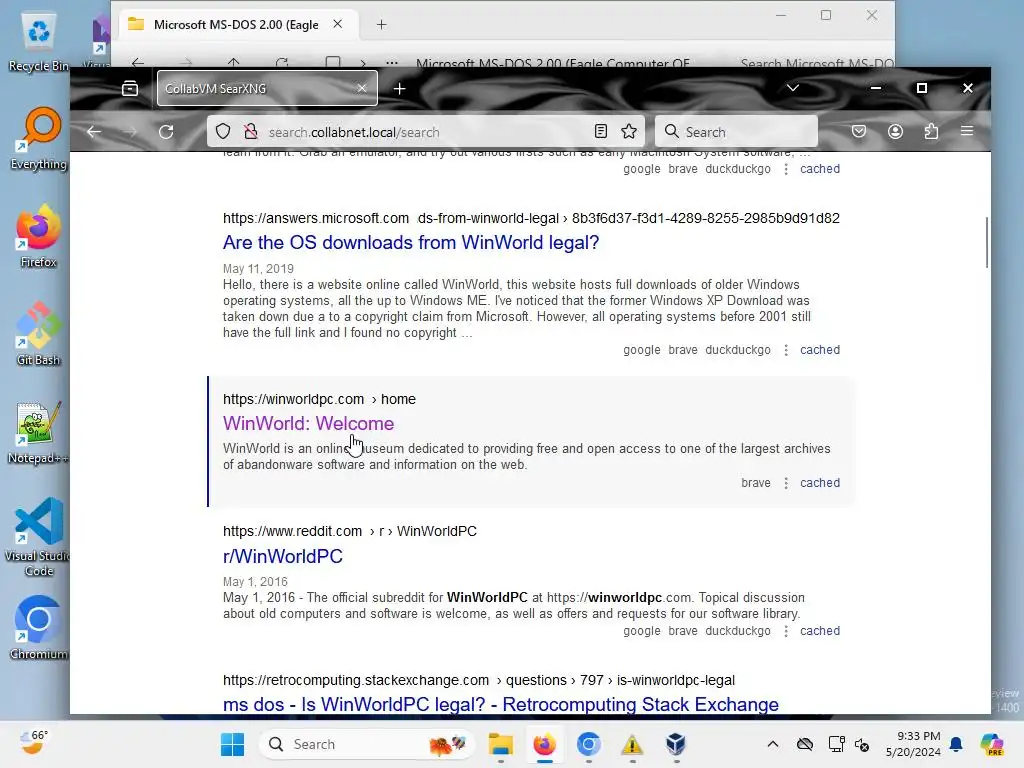Open Chromium desktop shortcut
The image size is (1024, 768).
[x=39, y=628]
